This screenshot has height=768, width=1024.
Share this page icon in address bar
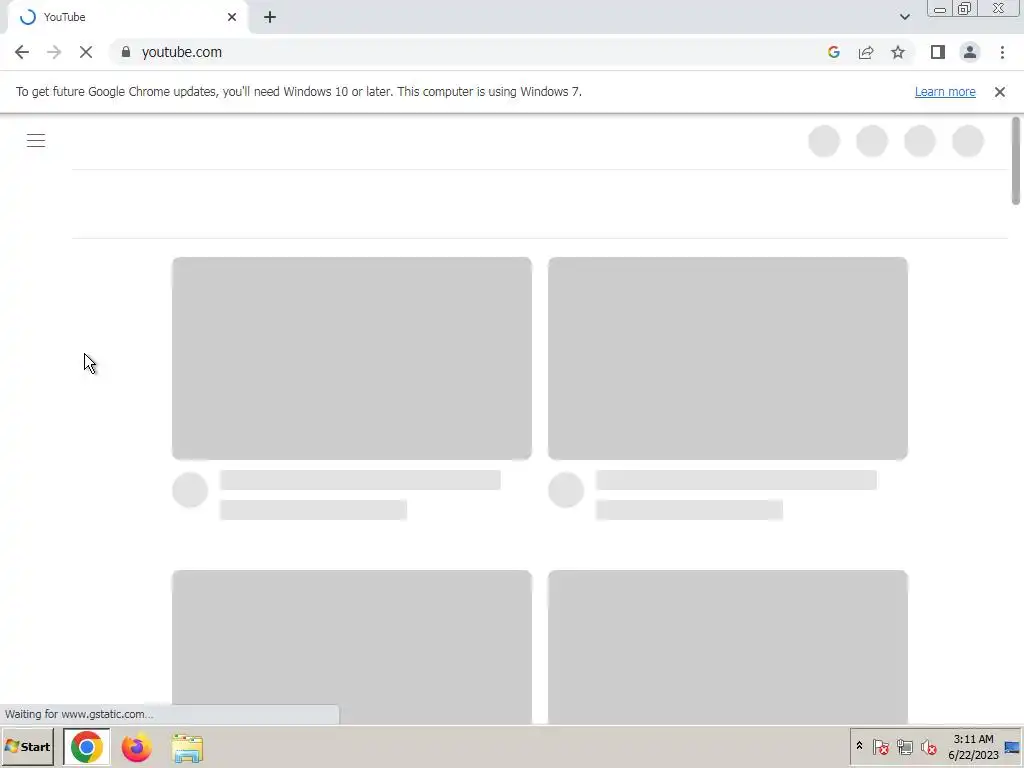(x=866, y=52)
